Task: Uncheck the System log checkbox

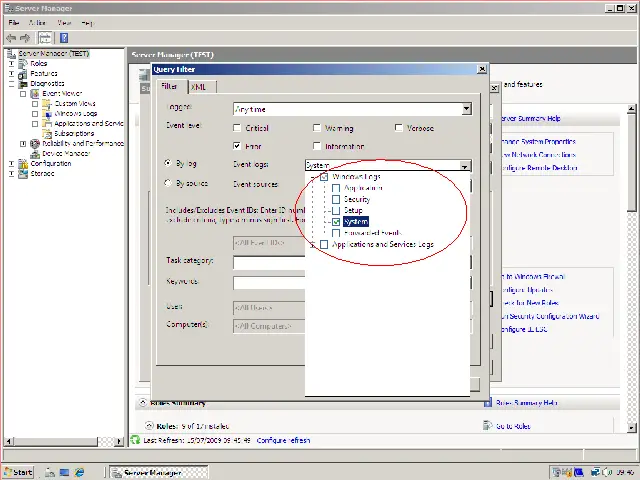Action: pyautogui.click(x=336, y=222)
